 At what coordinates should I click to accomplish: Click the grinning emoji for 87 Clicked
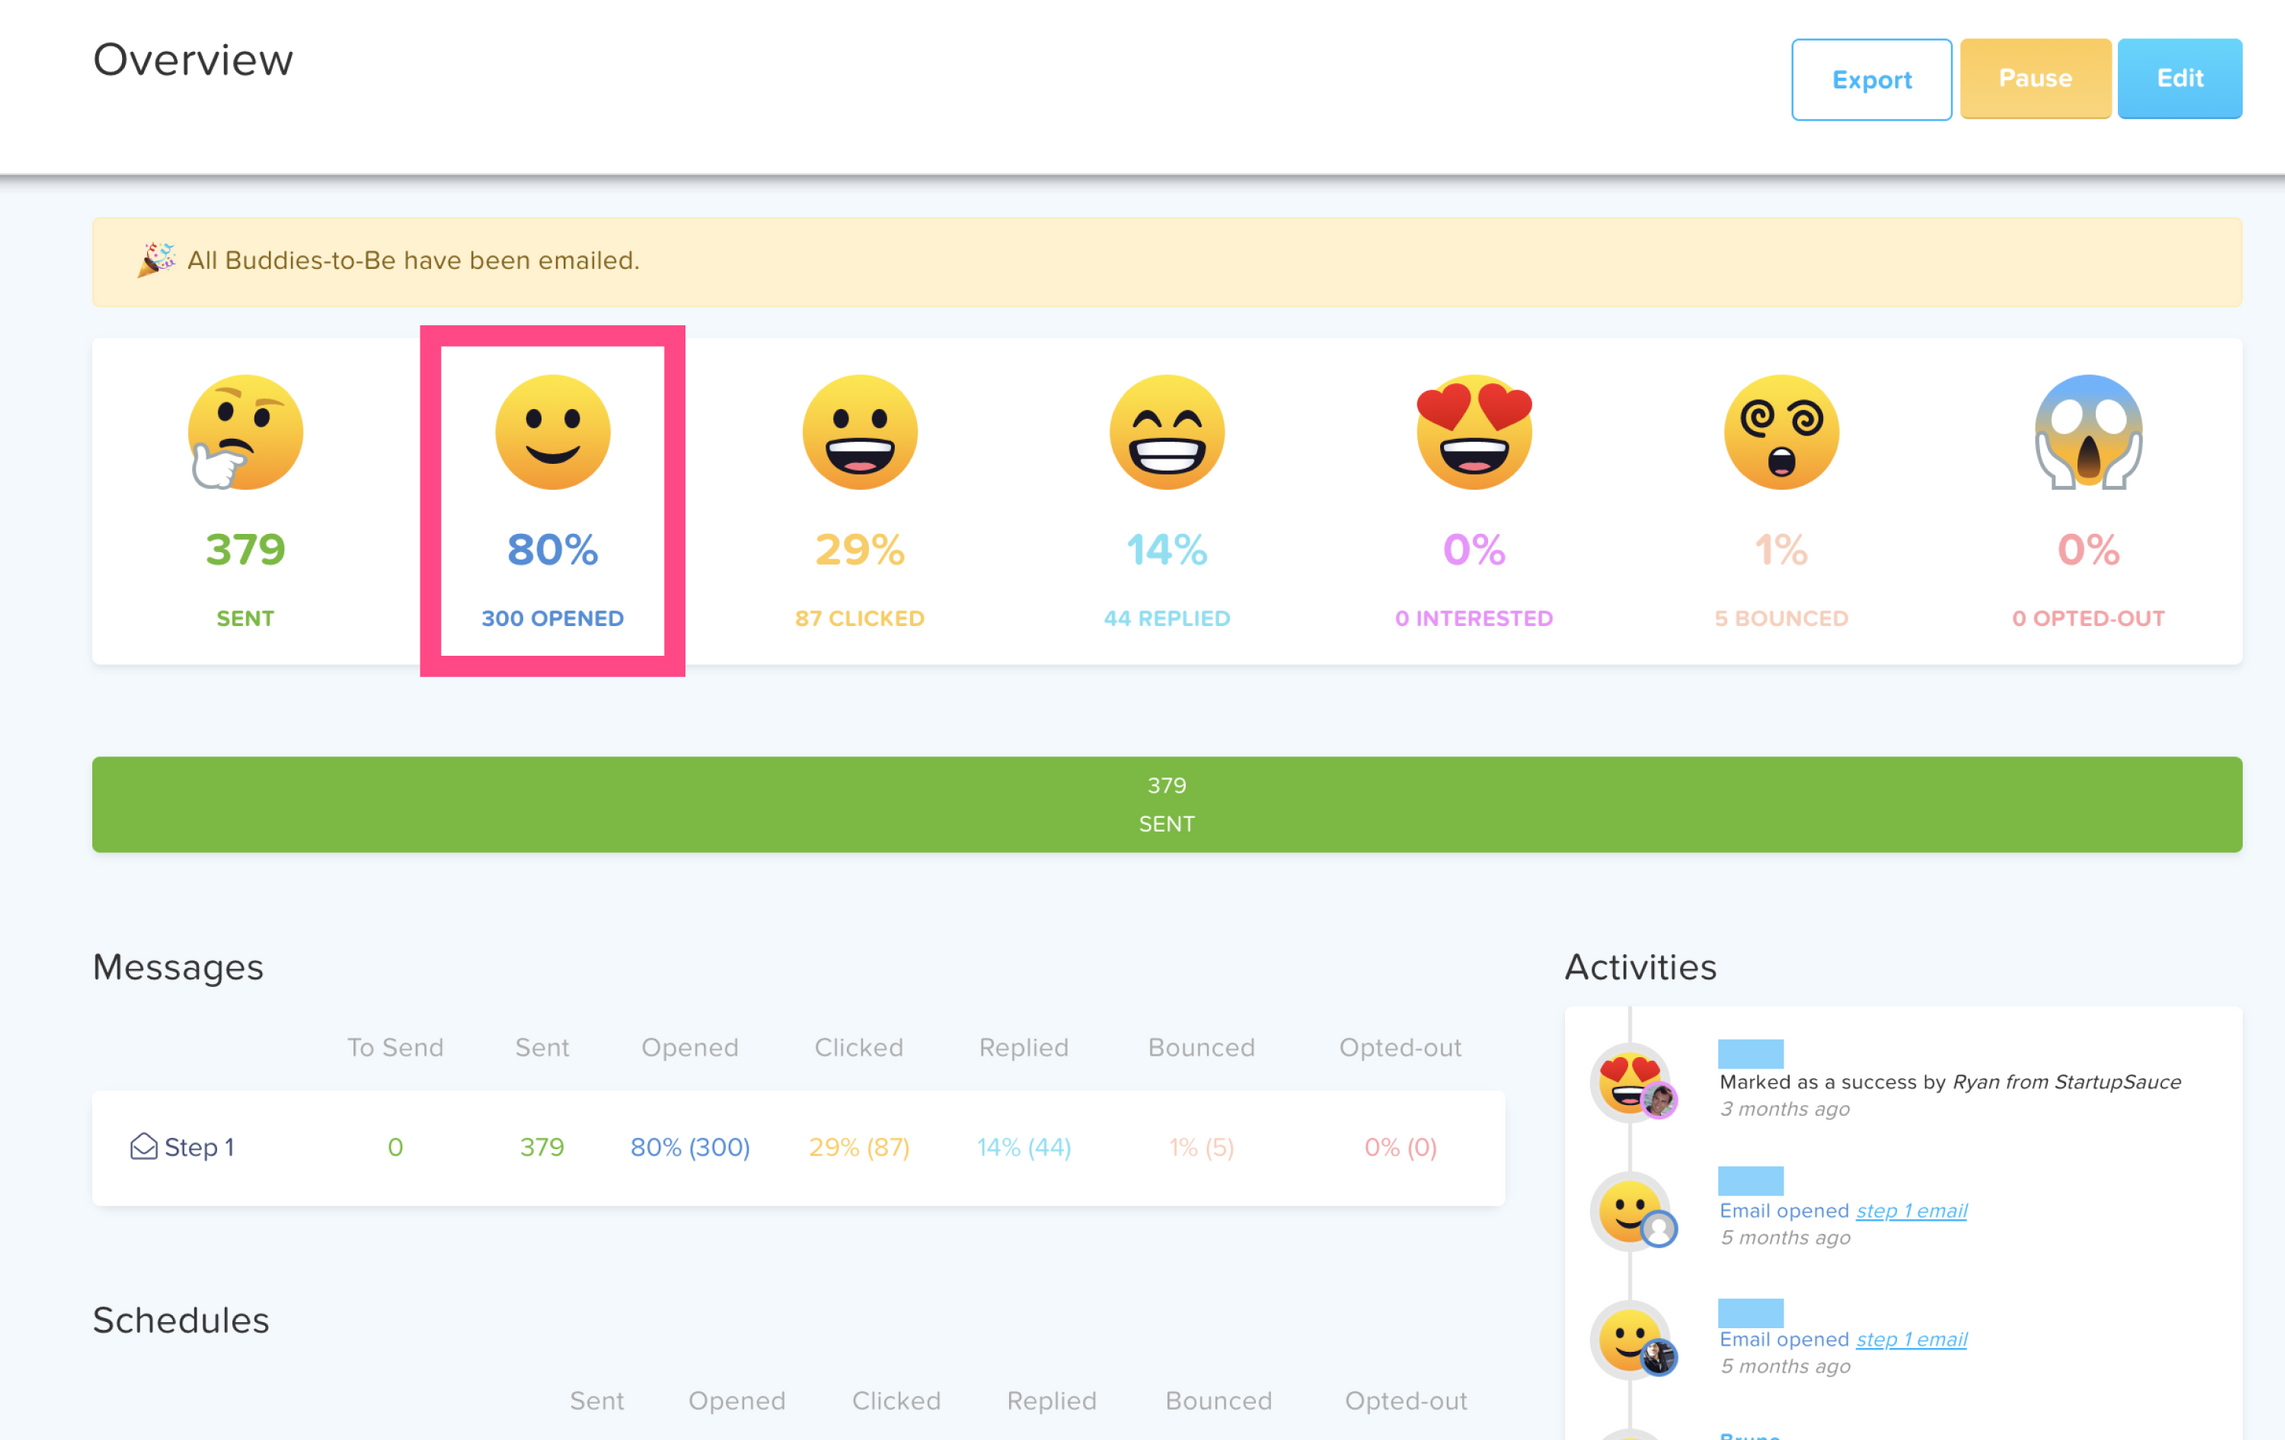click(x=859, y=432)
